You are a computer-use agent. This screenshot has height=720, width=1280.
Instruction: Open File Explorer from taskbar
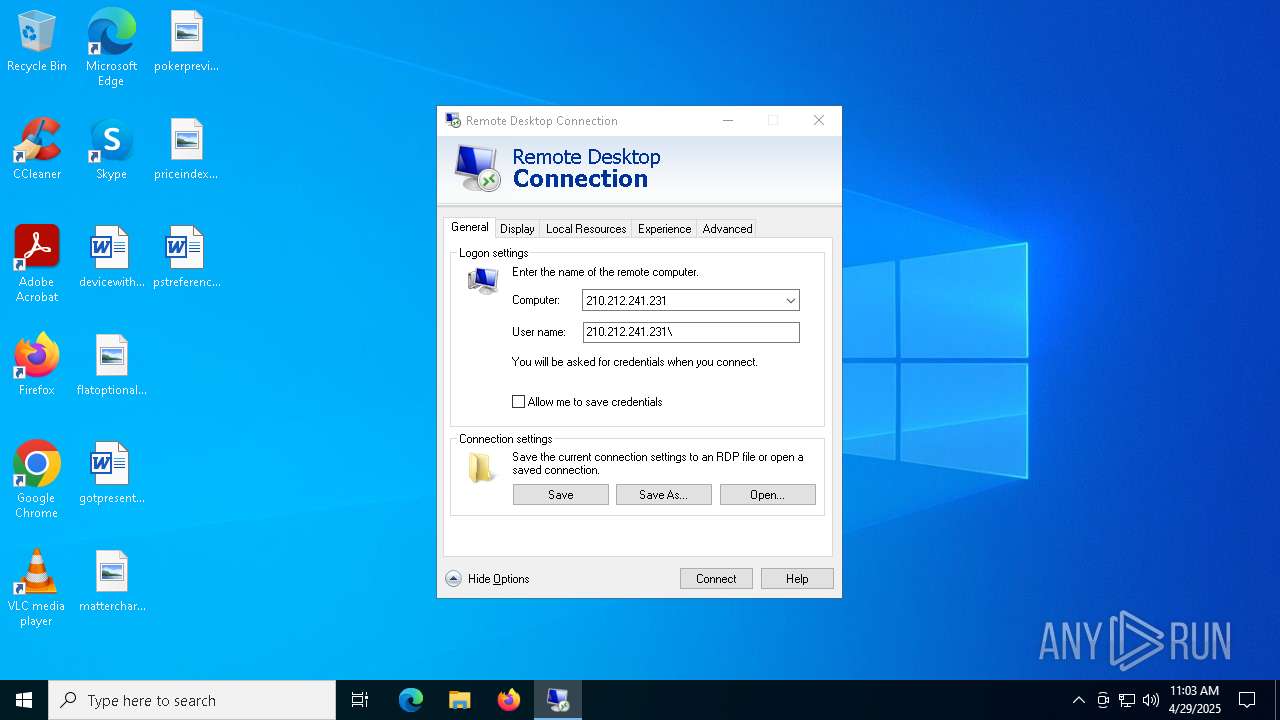pyautogui.click(x=459, y=700)
